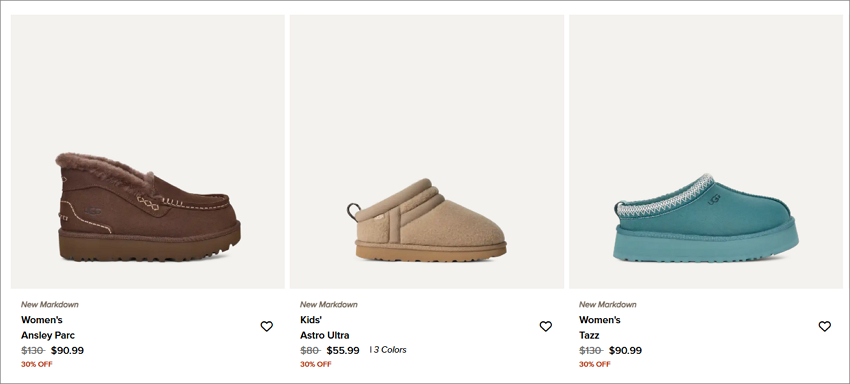Click 30% OFF text under Tazz

tap(594, 364)
